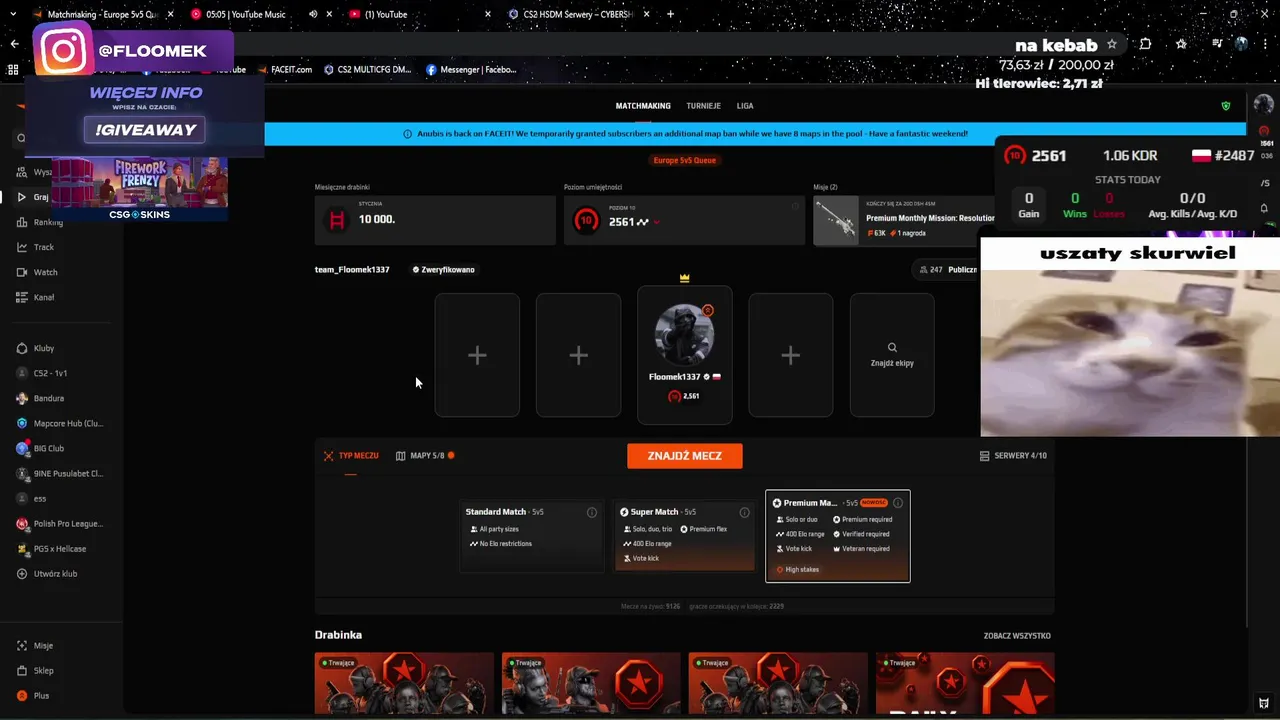
Task: Click Super Match info icon
Action: 744,512
